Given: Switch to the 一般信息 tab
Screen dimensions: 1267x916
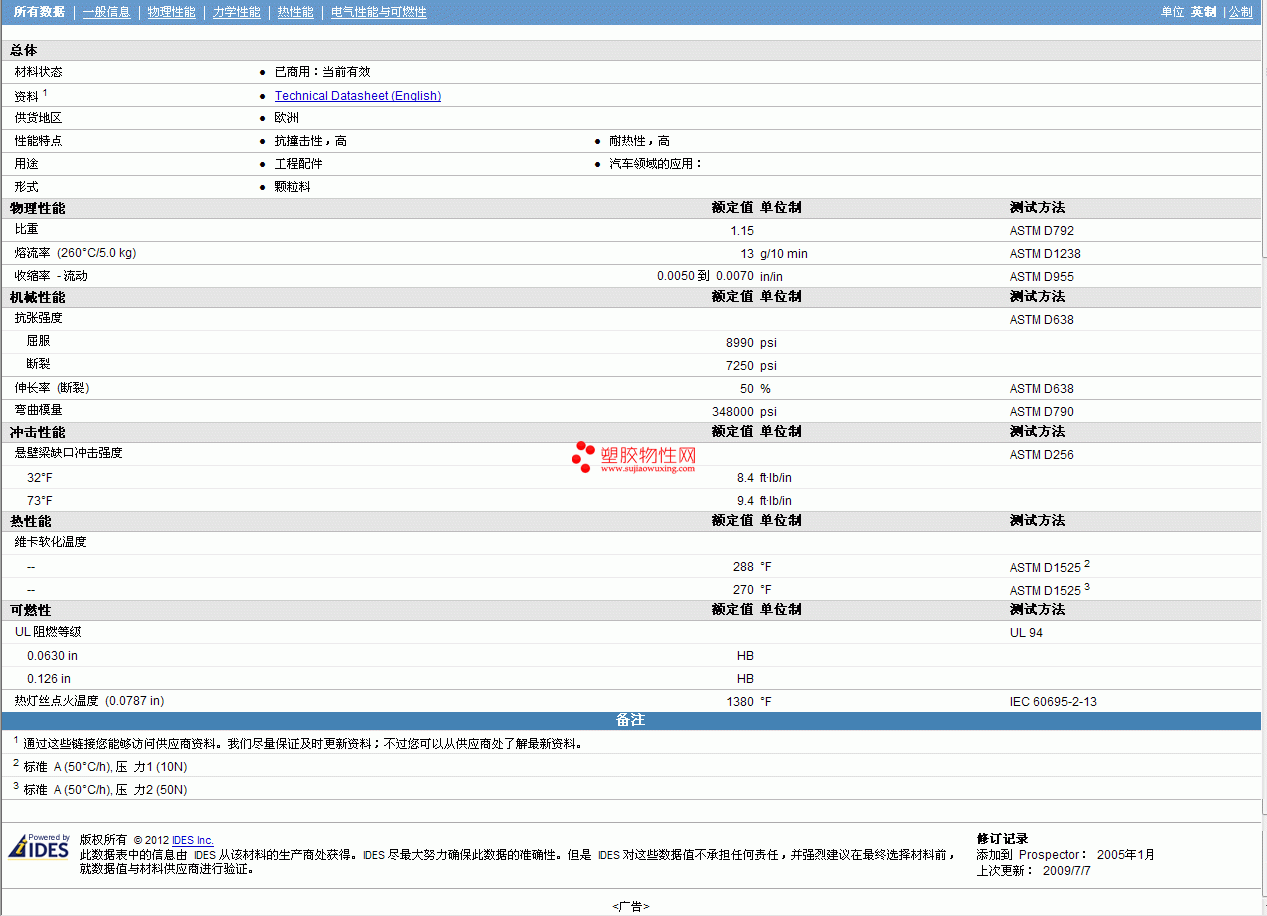Looking at the screenshot, I should [106, 12].
